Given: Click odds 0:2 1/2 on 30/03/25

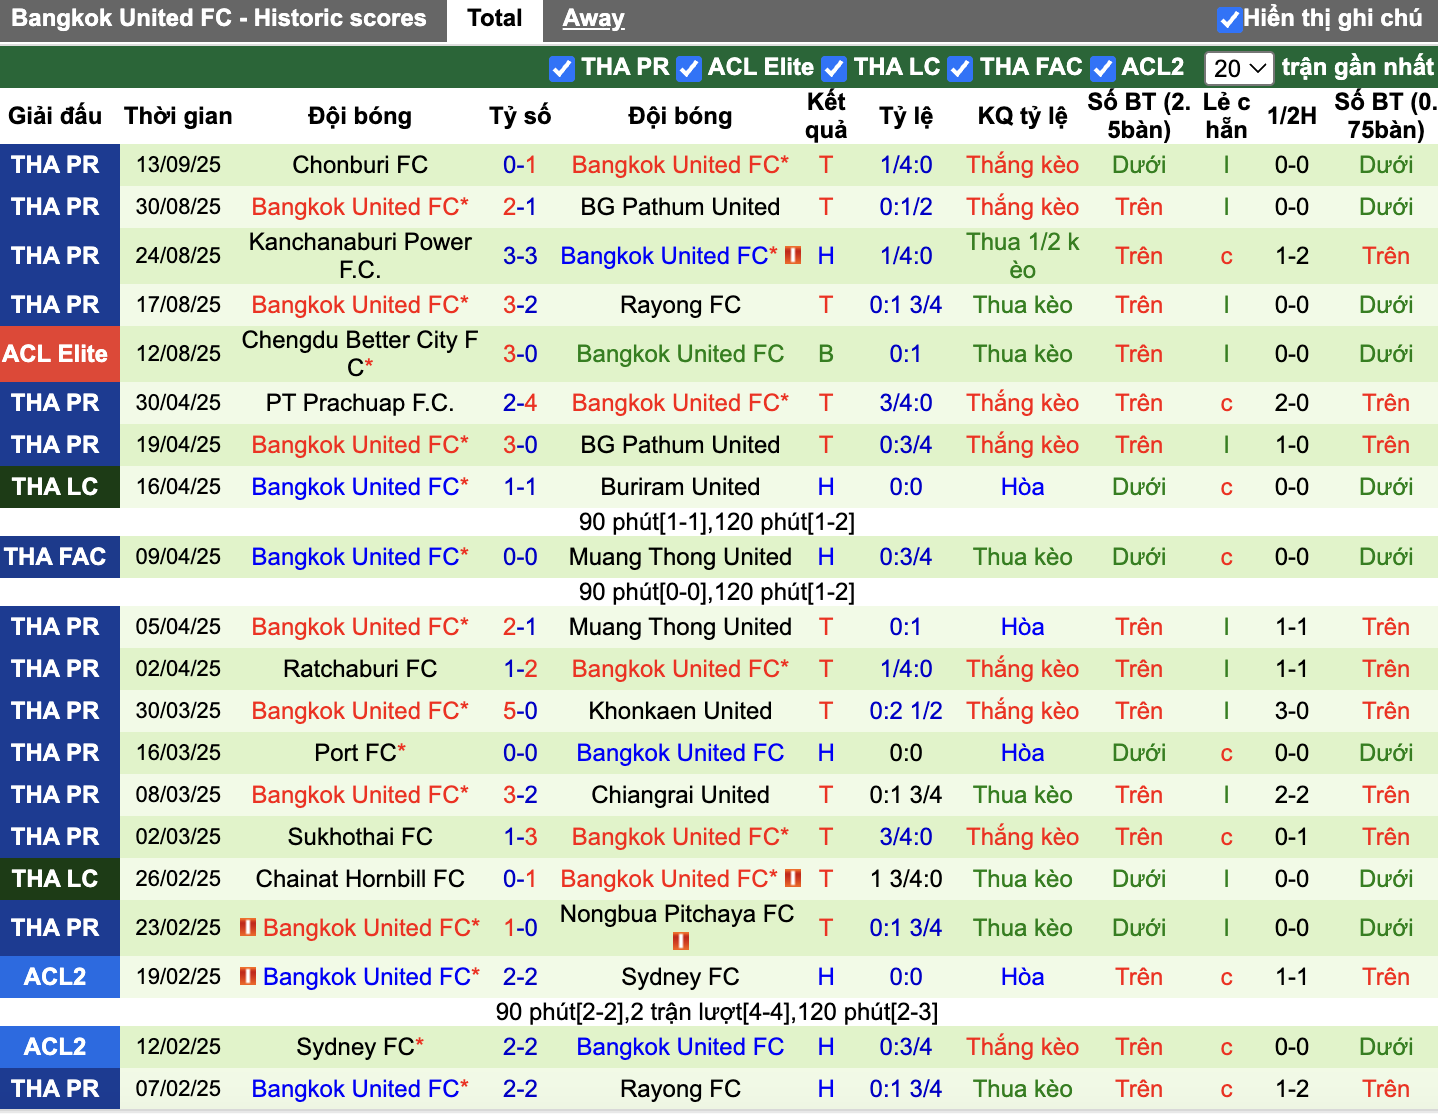Looking at the screenshot, I should pos(906,711).
